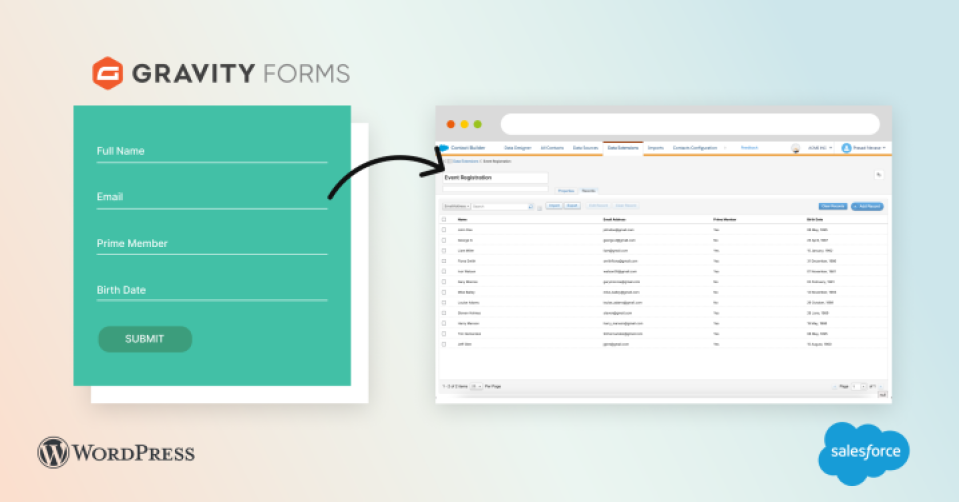The width and height of the screenshot is (959, 502).
Task: Select the Data Extensions tab
Action: 623,148
